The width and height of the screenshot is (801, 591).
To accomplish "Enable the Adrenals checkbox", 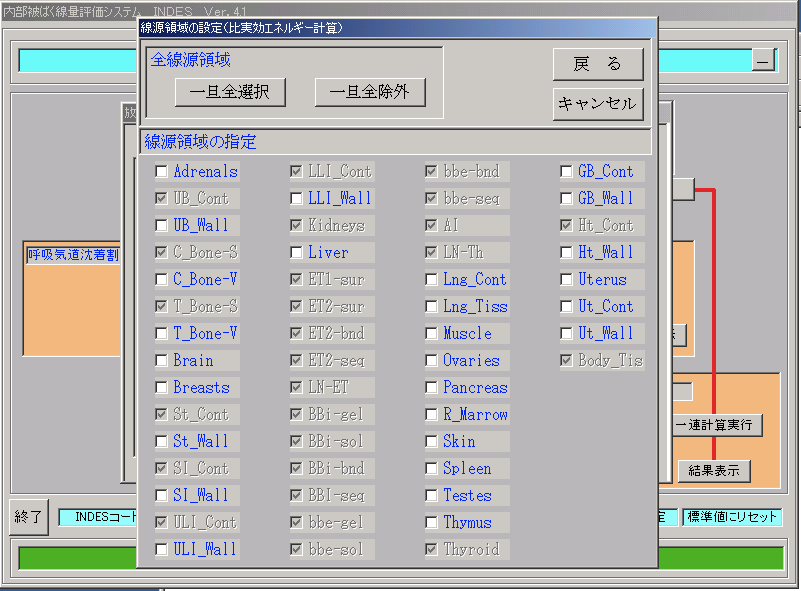I will (x=161, y=172).
